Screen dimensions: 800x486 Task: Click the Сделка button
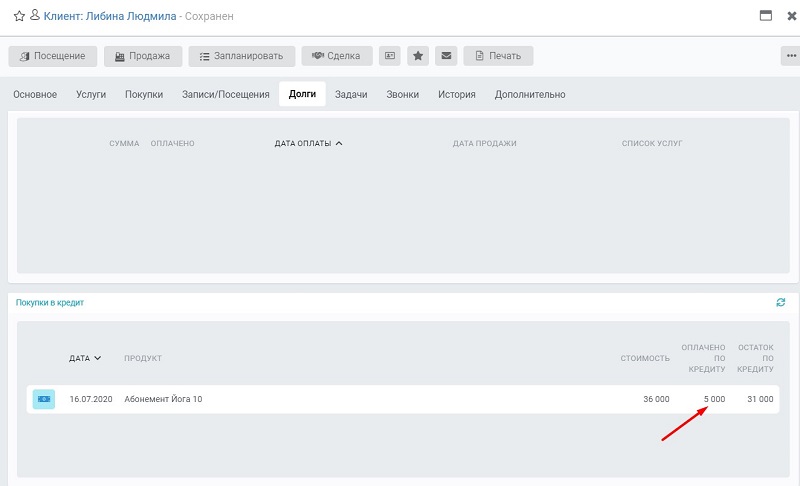(x=337, y=56)
